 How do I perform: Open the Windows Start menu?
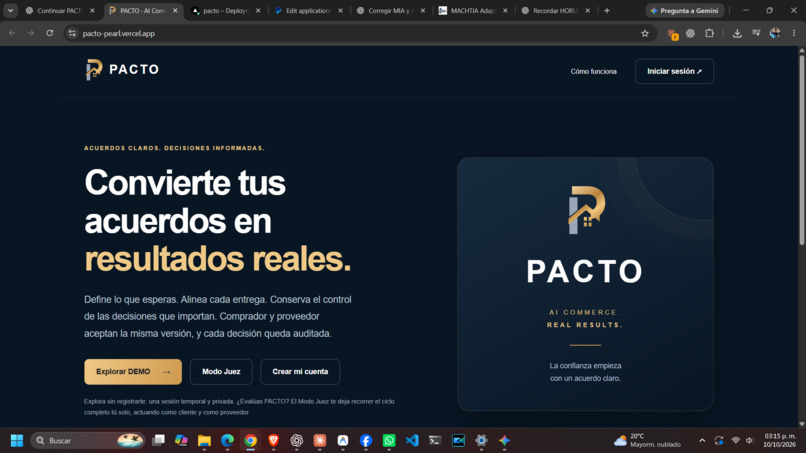click(17, 441)
